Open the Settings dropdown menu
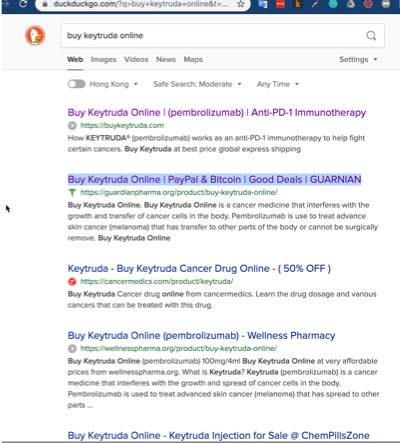This screenshot has height=443, width=400. [358, 59]
